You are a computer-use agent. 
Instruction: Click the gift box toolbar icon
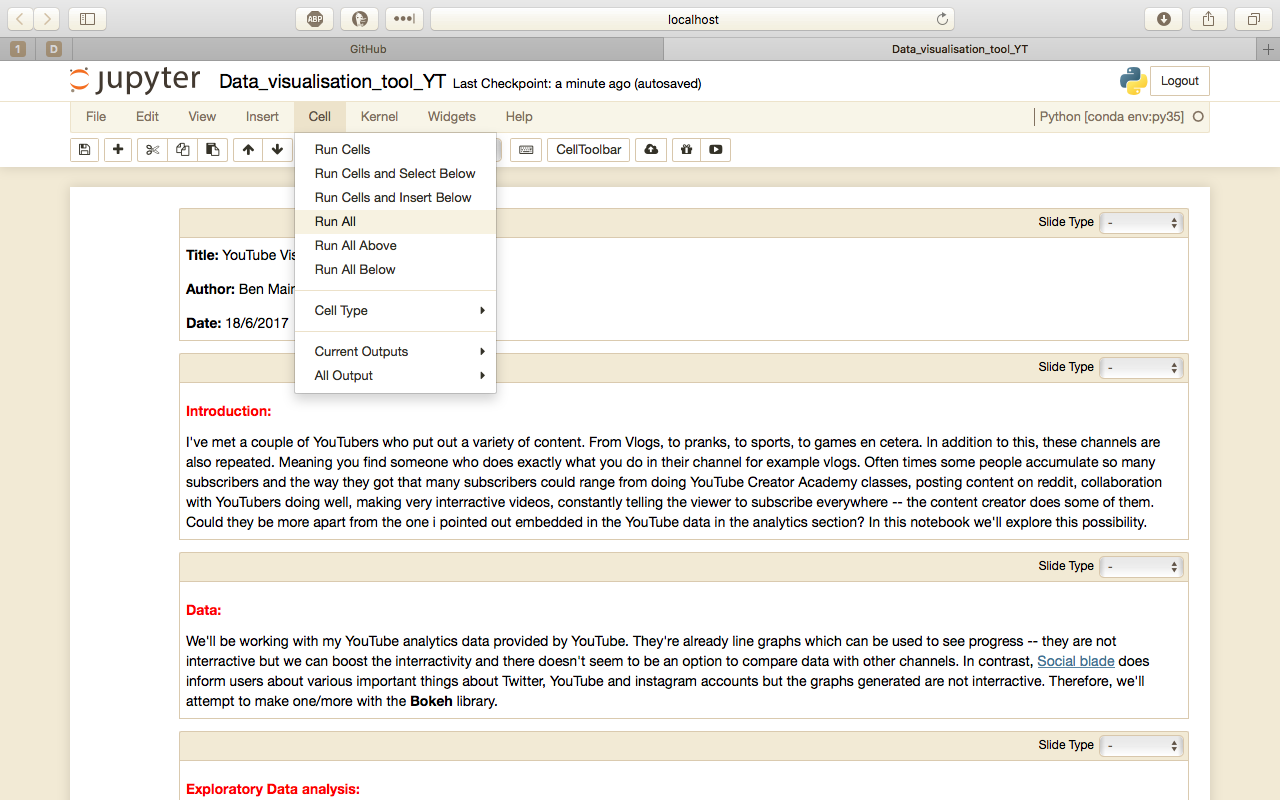[x=686, y=150]
